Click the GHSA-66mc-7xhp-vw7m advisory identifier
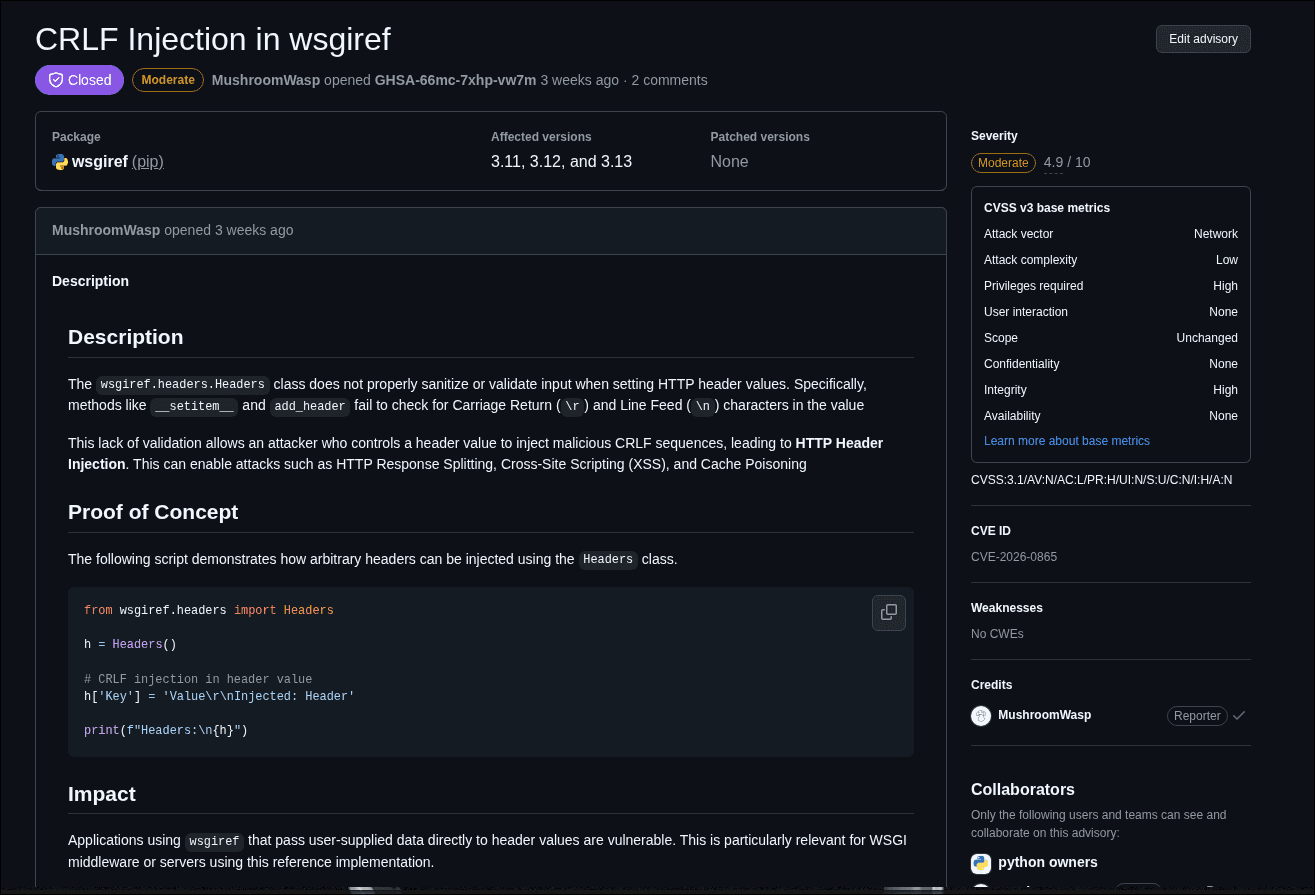Screen dimensions: 1315x895 (455, 80)
